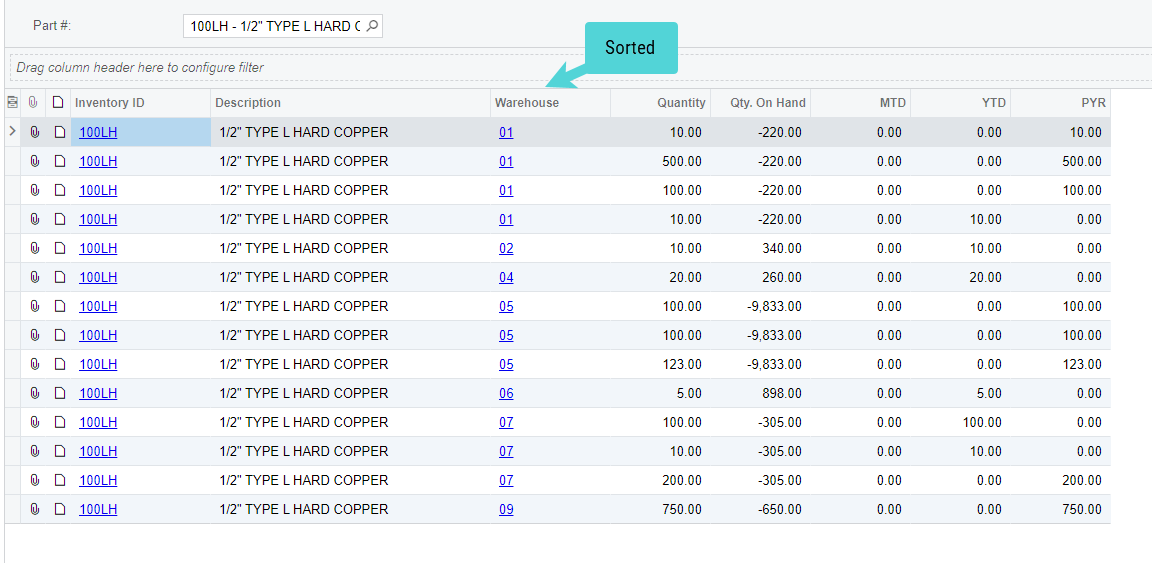Select Description cell in warehouse 09 row

pyautogui.click(x=350, y=509)
